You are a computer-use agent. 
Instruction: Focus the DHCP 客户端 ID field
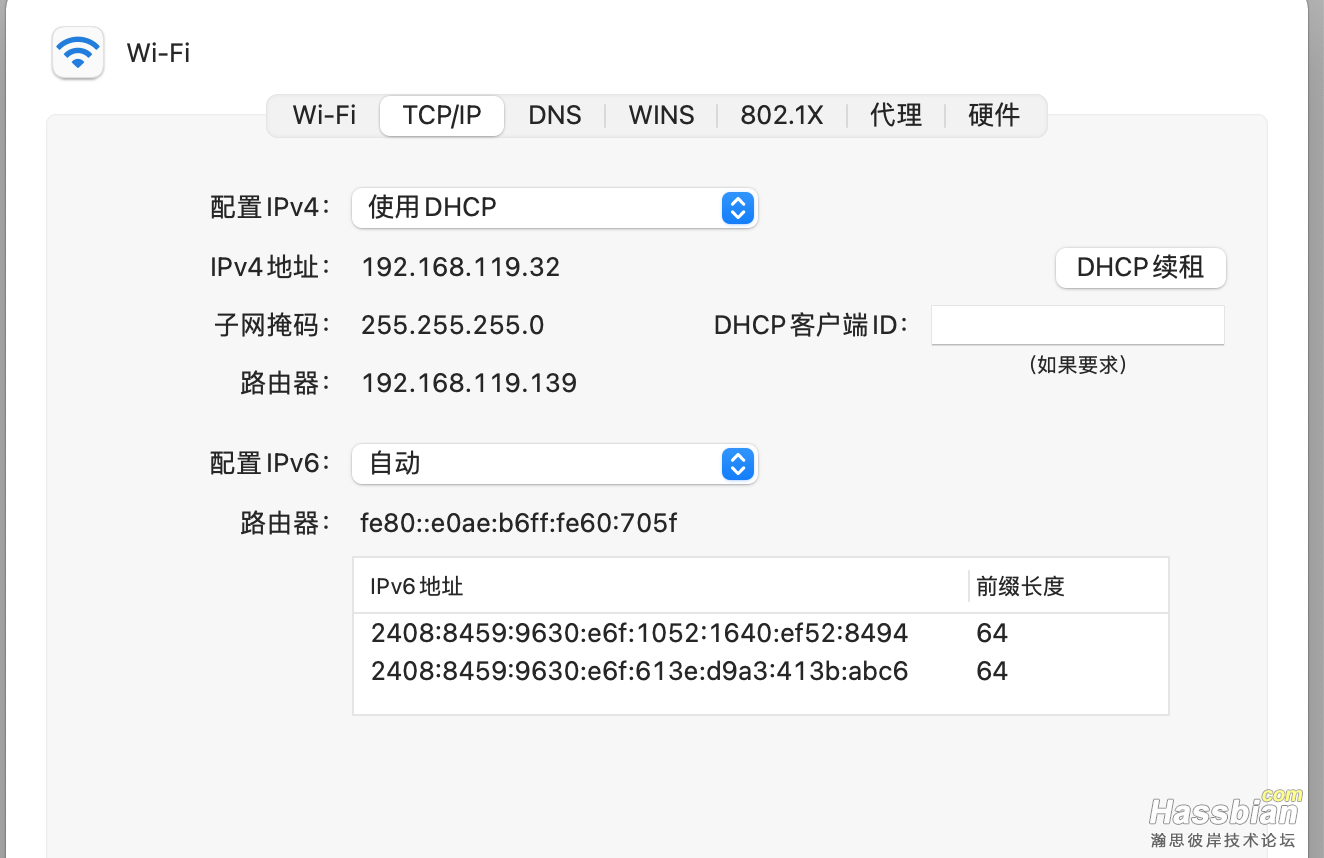1078,325
